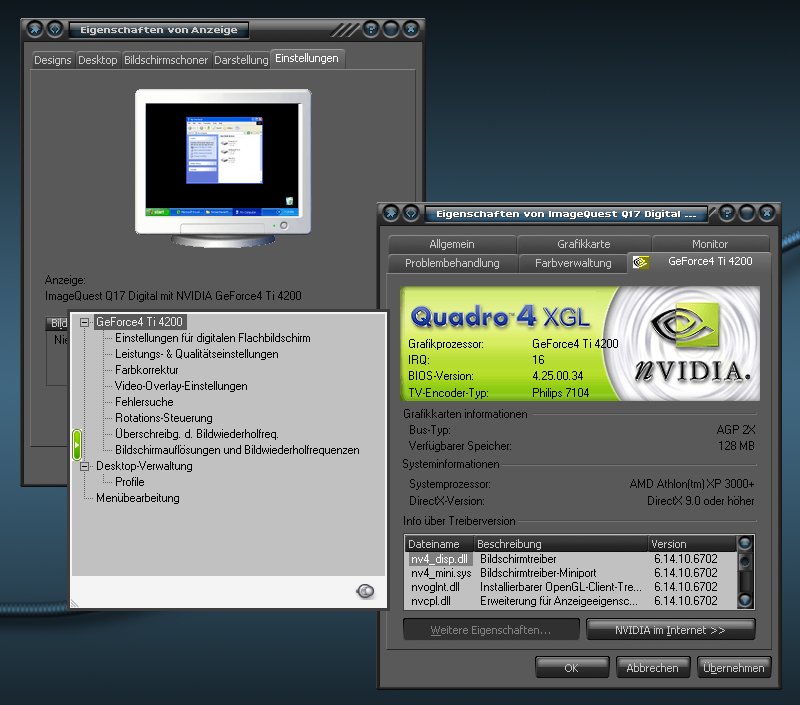This screenshot has height=705, width=800.
Task: Click the pin icon in the Anzeige window title bar
Action: point(35,29)
